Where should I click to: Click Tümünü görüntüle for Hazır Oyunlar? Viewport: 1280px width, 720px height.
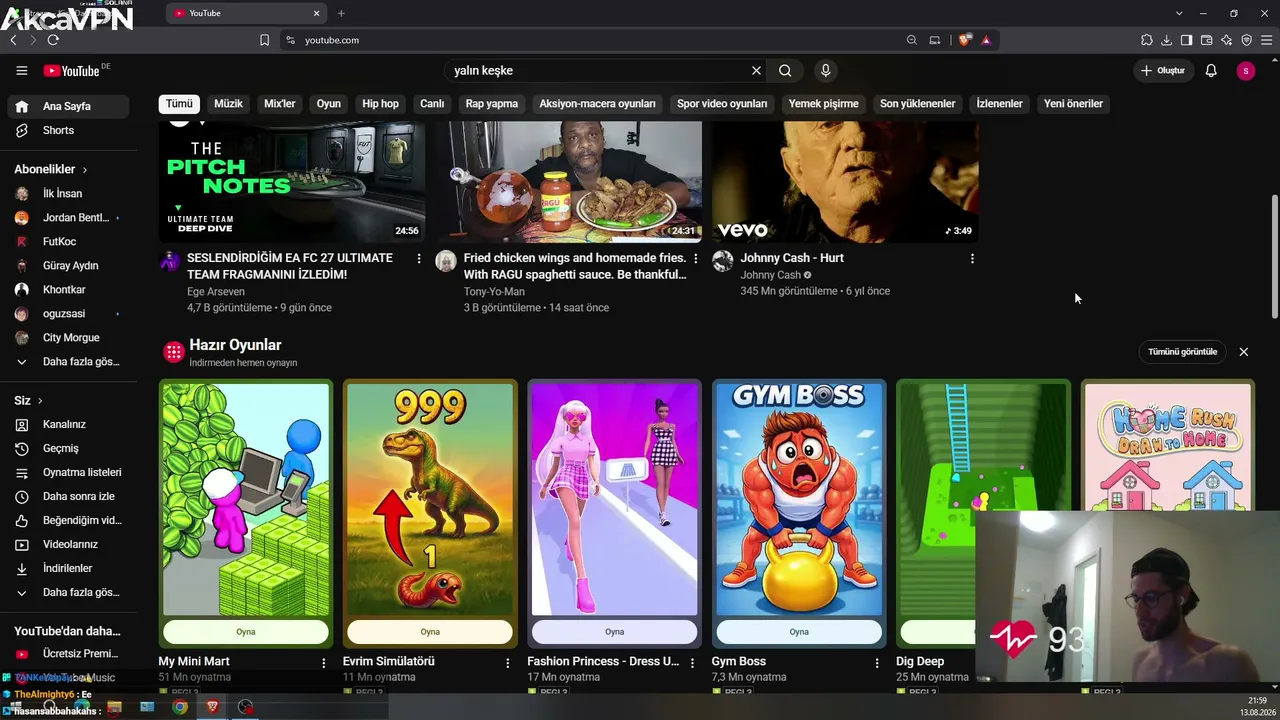click(1183, 352)
